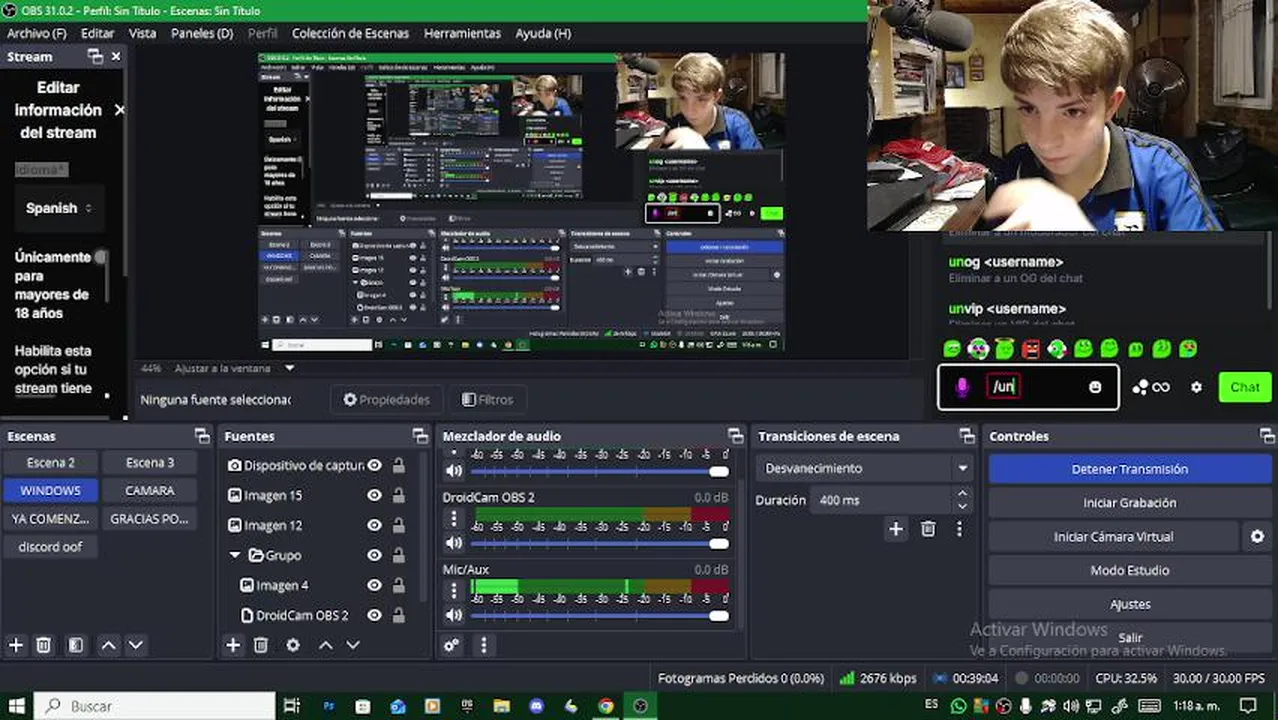Toggle lock on Imagen 12 source

398,526
